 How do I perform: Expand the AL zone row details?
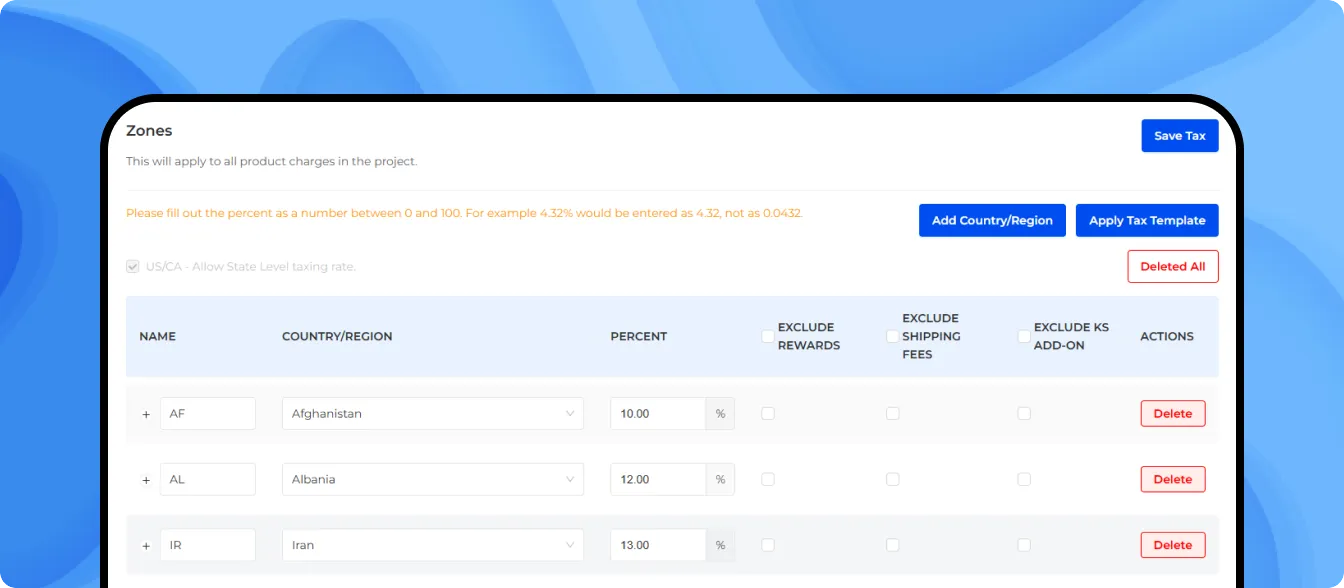click(146, 479)
